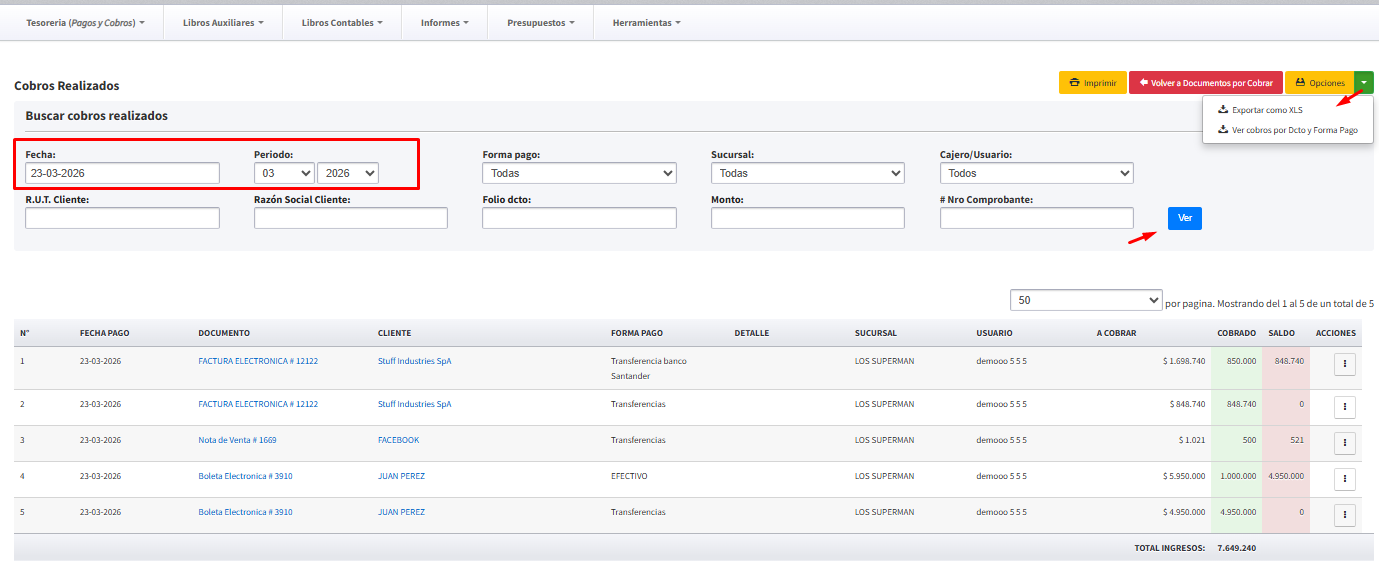1379x578 pixels.
Task: Open the Stuff Industries SpA client link in row 1
Action: (414, 361)
